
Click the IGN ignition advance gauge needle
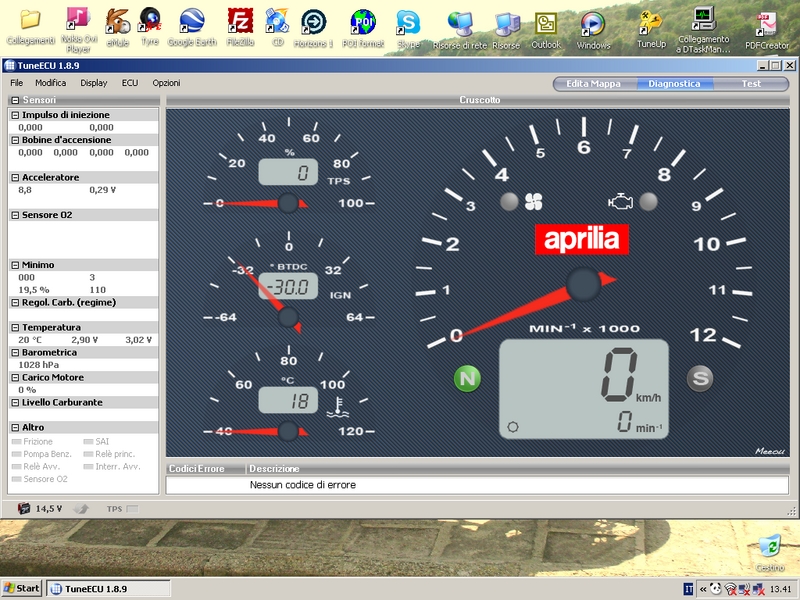pyautogui.click(x=269, y=296)
